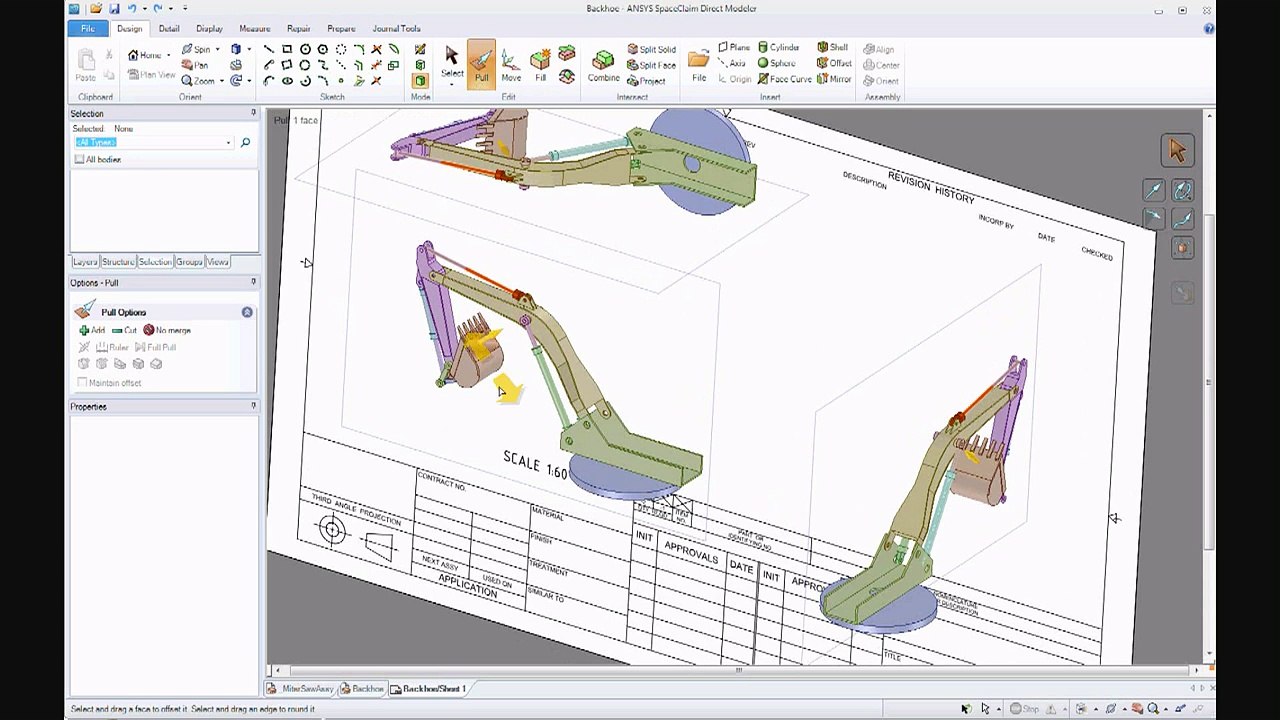Open the Zoom dropdown arrow
1280x720 pixels.
(x=221, y=81)
